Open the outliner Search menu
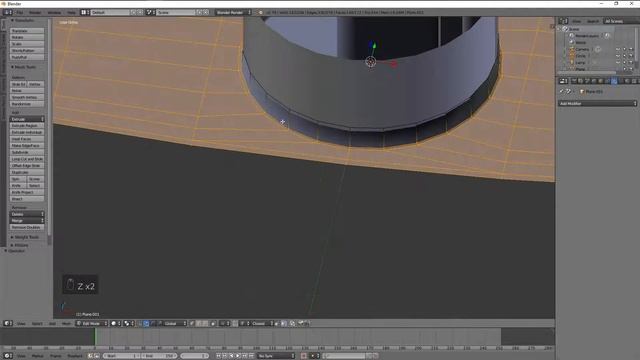This screenshot has height=360, width=640. (x=593, y=21)
